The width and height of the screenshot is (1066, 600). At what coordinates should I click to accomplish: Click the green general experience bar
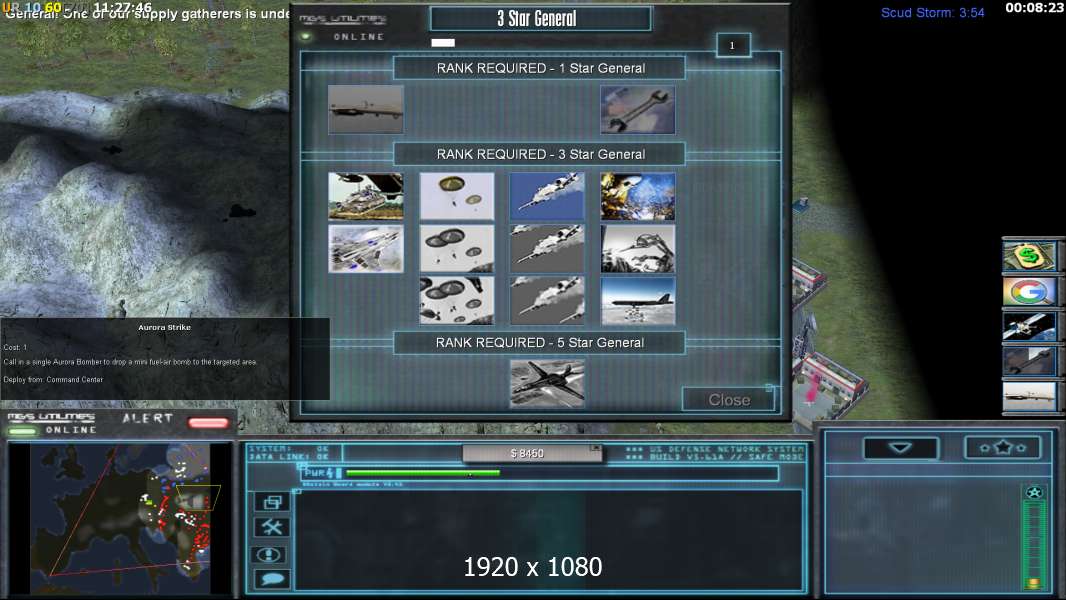pyautogui.click(x=1033, y=545)
